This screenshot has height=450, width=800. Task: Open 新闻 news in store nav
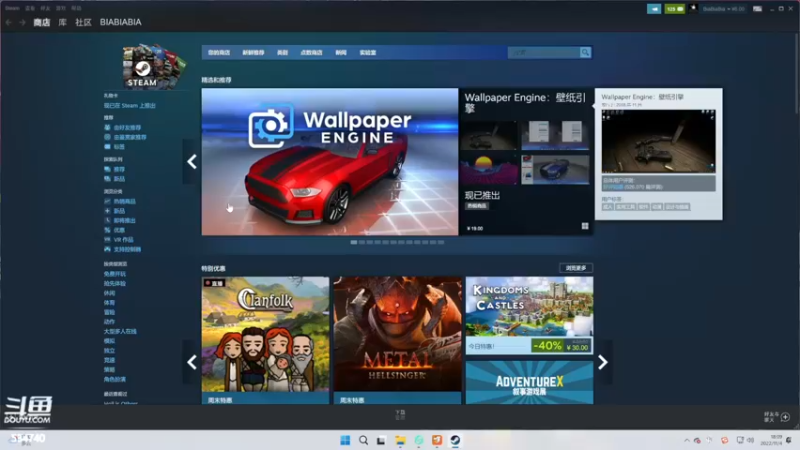click(x=341, y=53)
